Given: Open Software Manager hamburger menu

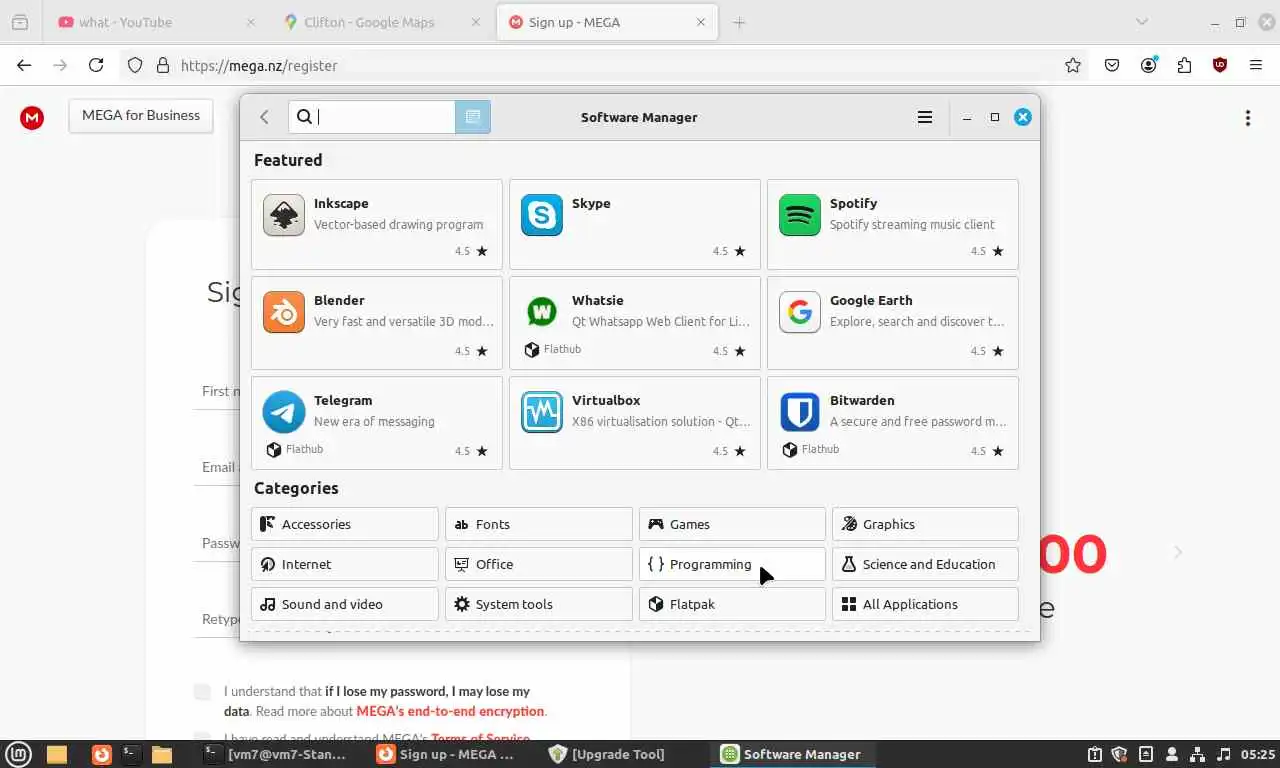Looking at the screenshot, I should point(925,117).
